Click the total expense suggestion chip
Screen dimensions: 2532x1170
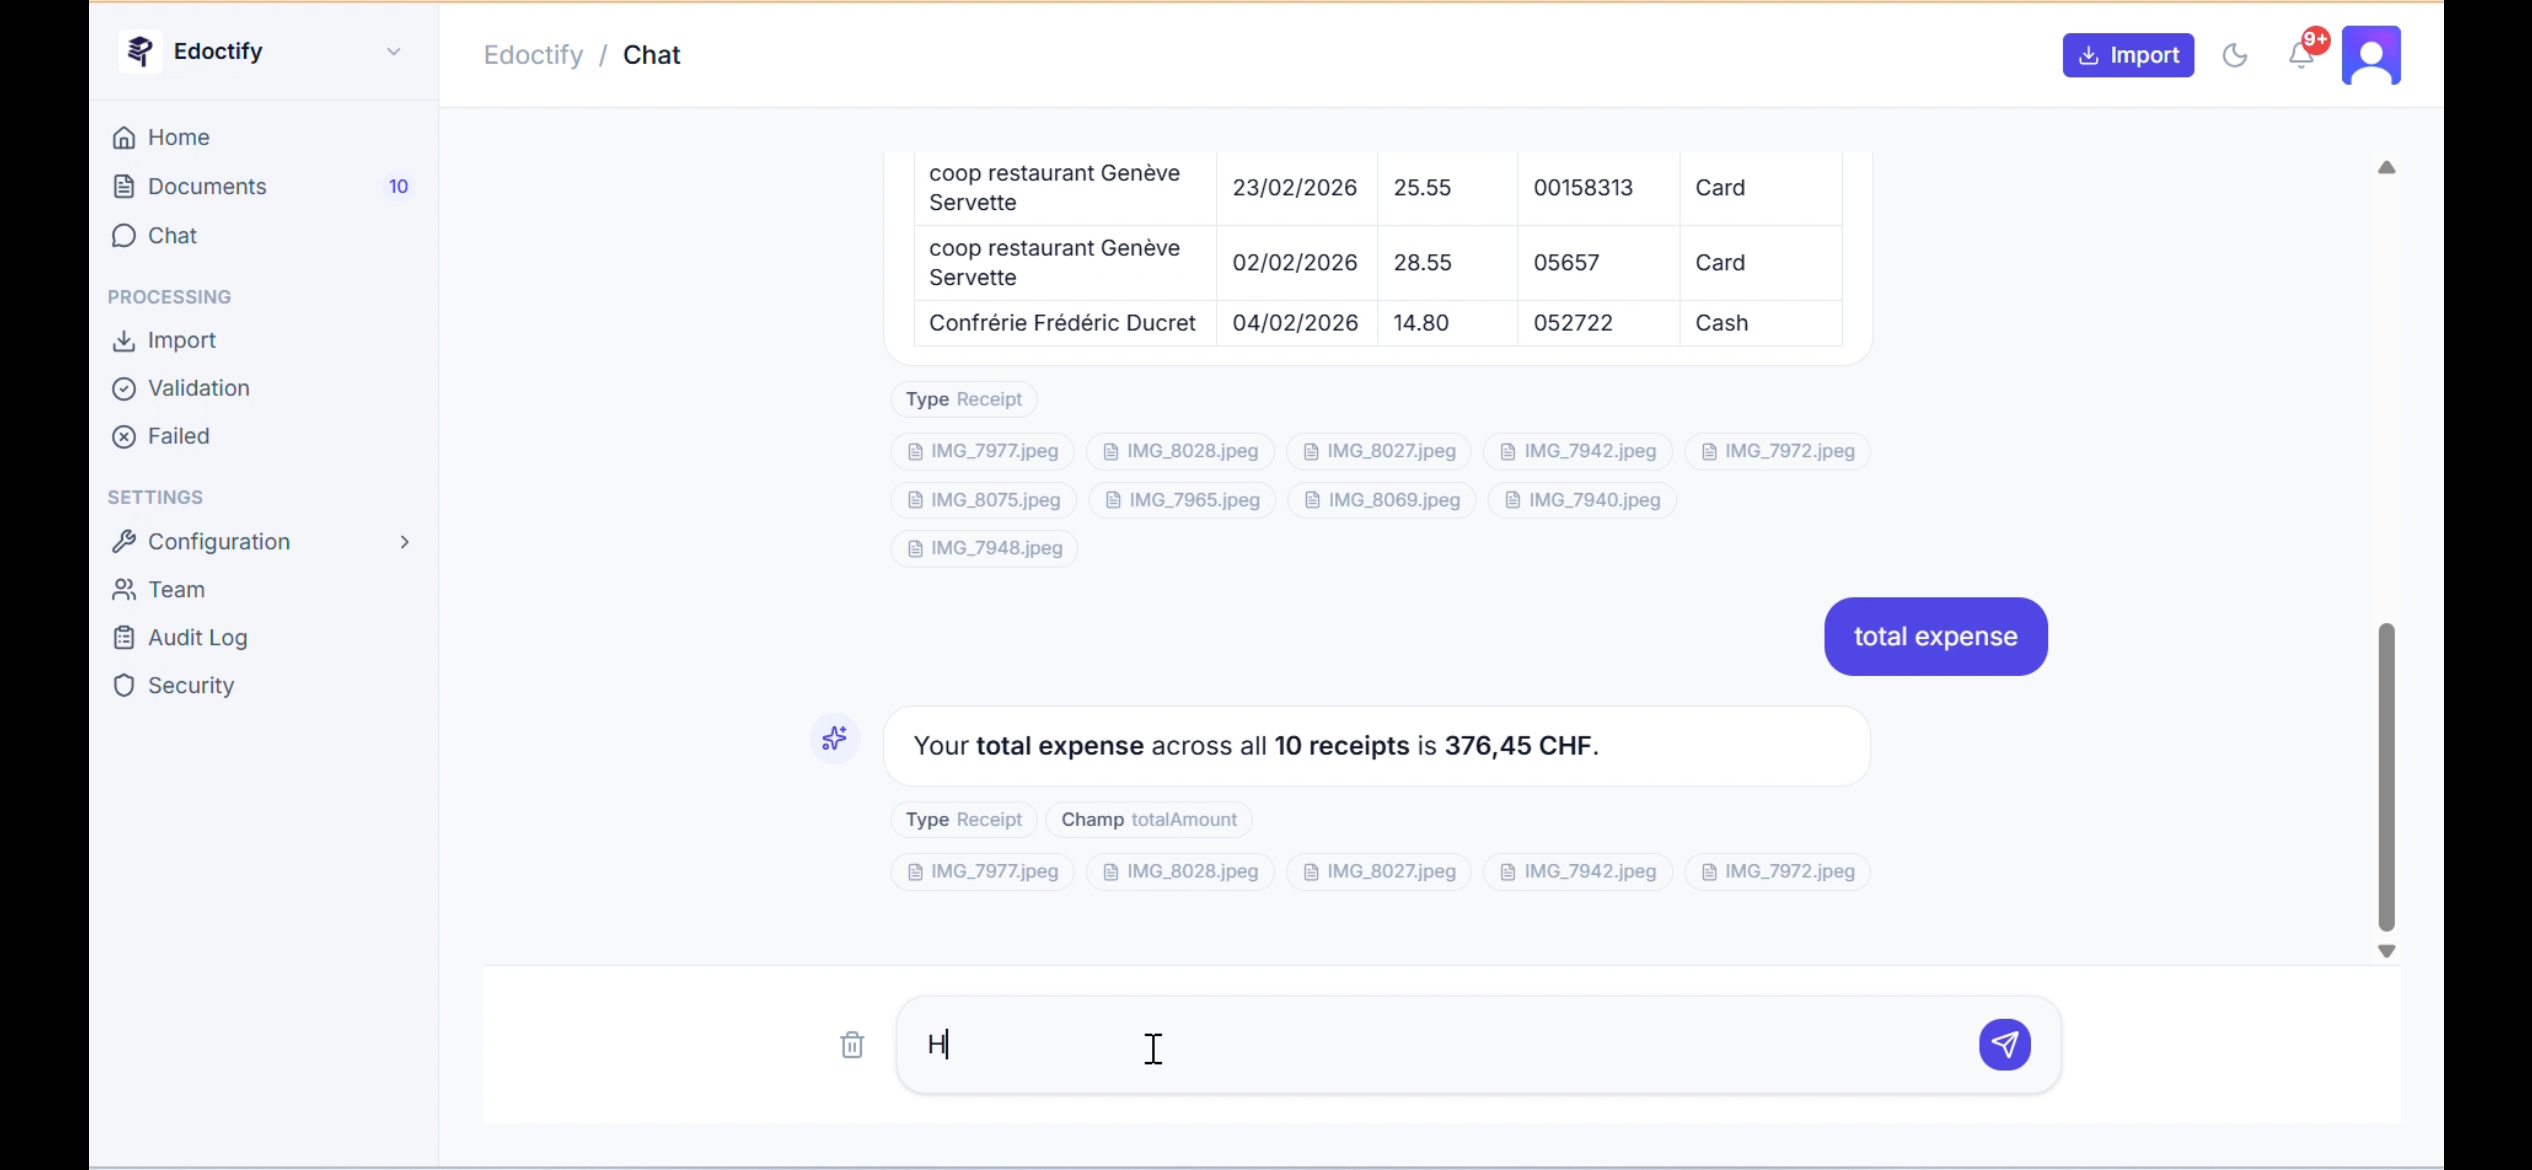tap(1934, 636)
